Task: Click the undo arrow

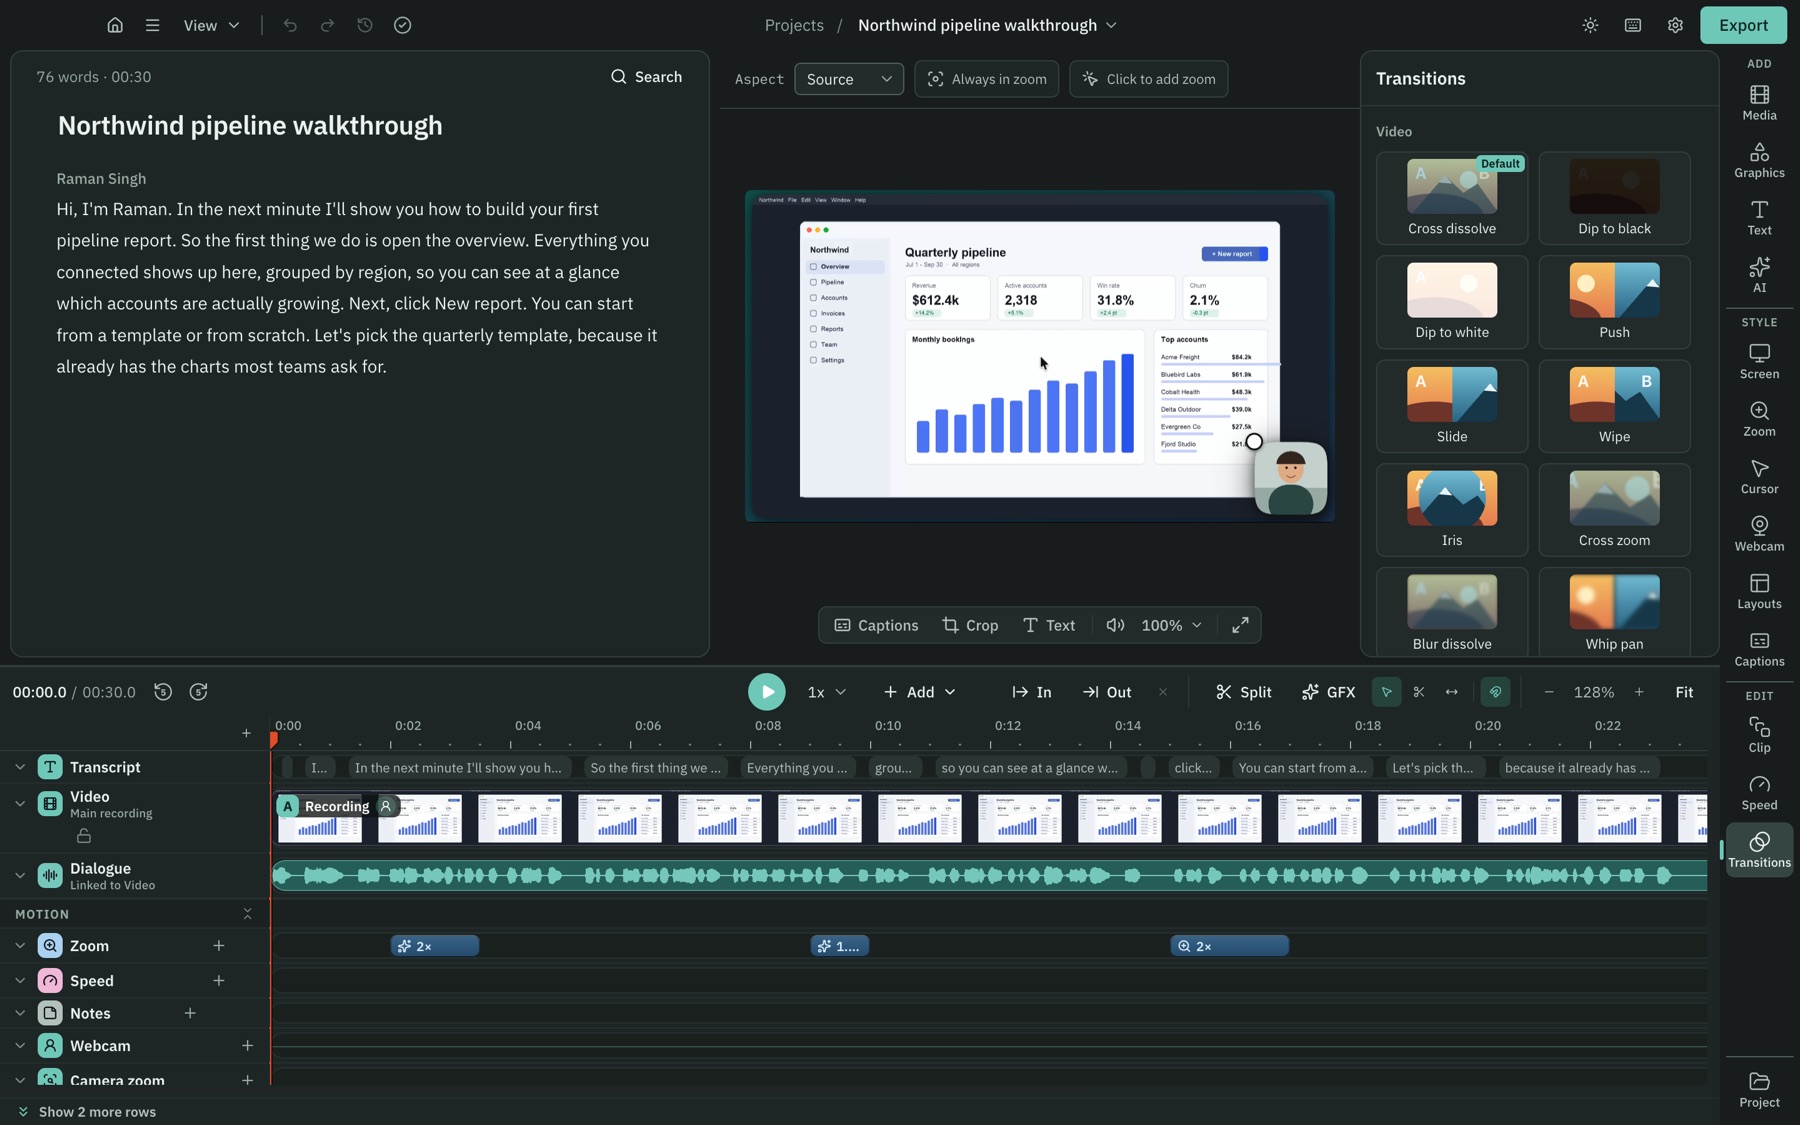Action: point(290,25)
